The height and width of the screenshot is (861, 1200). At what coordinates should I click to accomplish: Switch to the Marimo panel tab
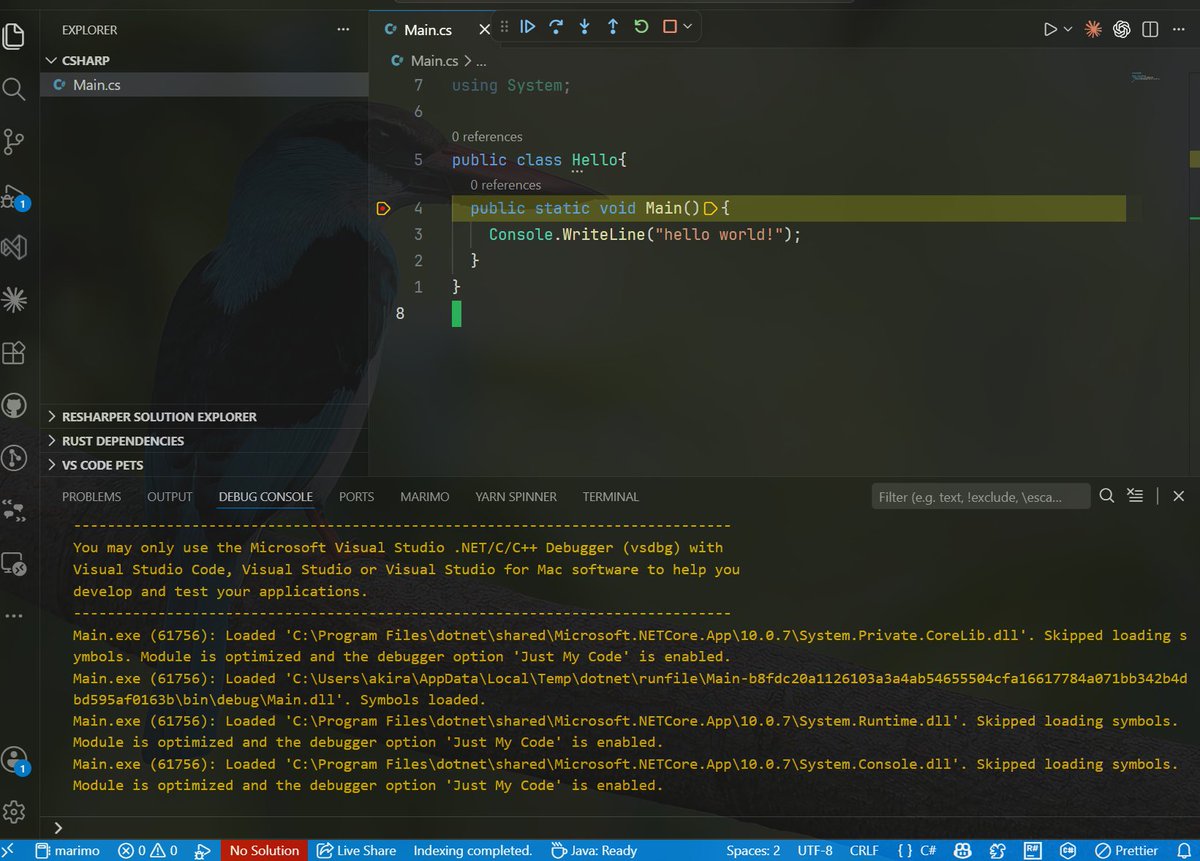click(425, 497)
